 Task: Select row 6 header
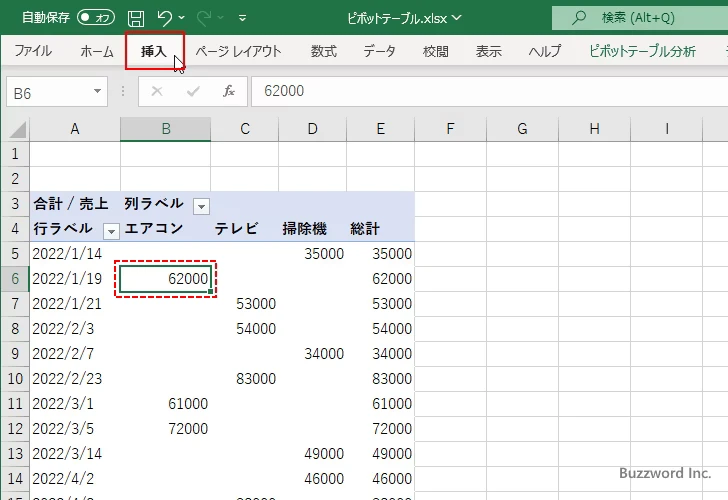(15, 279)
